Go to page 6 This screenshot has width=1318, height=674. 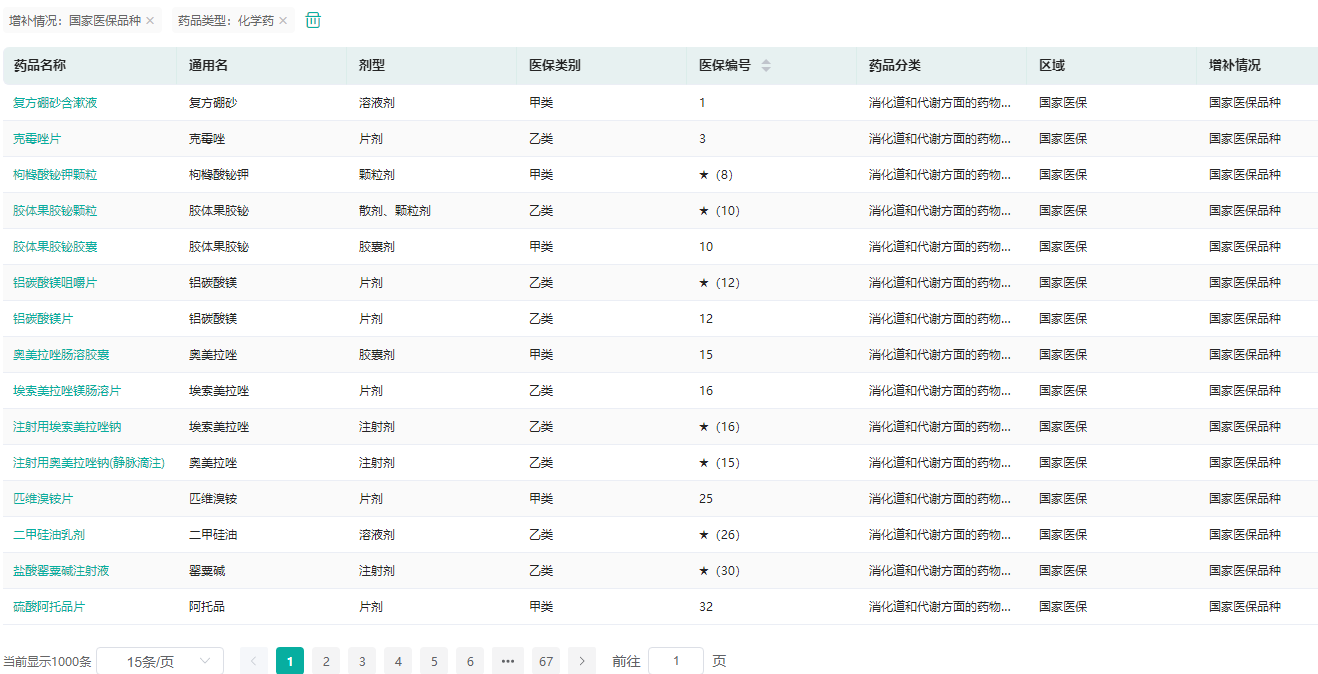coord(470,661)
